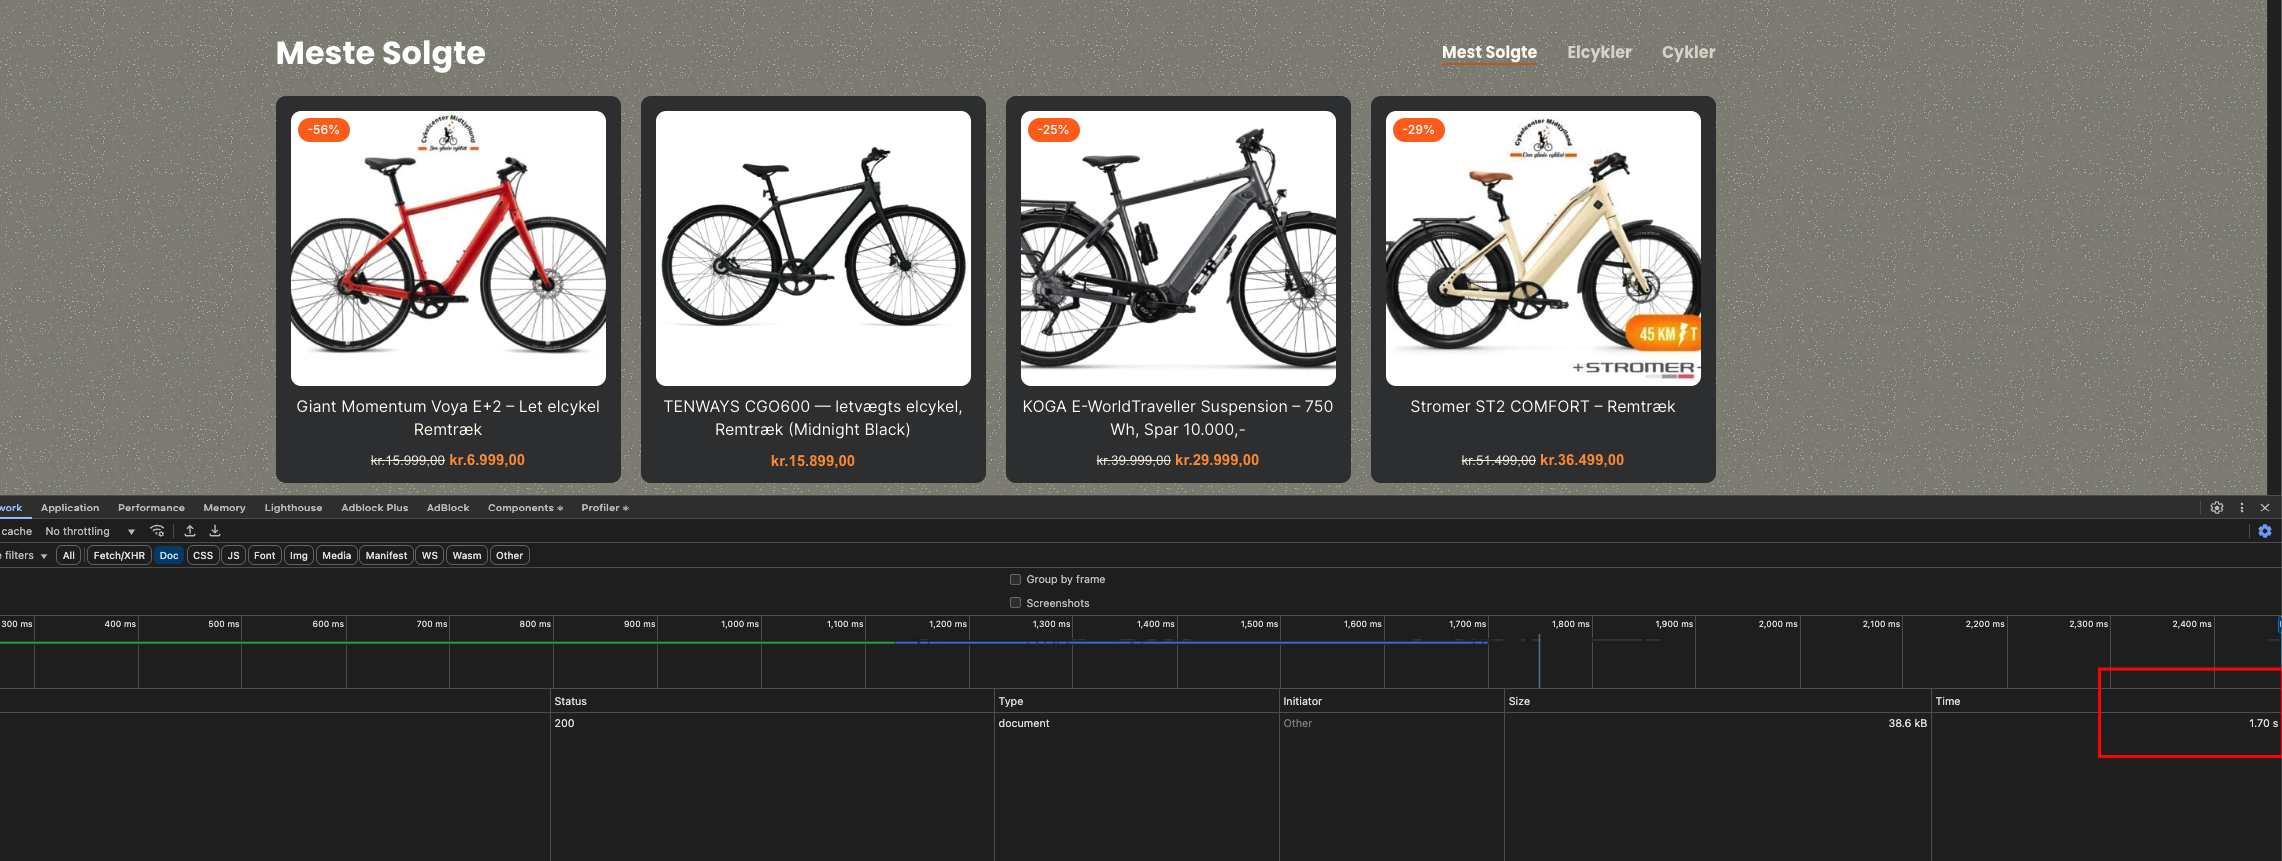Enable Screenshots checkbox

[x=1015, y=603]
